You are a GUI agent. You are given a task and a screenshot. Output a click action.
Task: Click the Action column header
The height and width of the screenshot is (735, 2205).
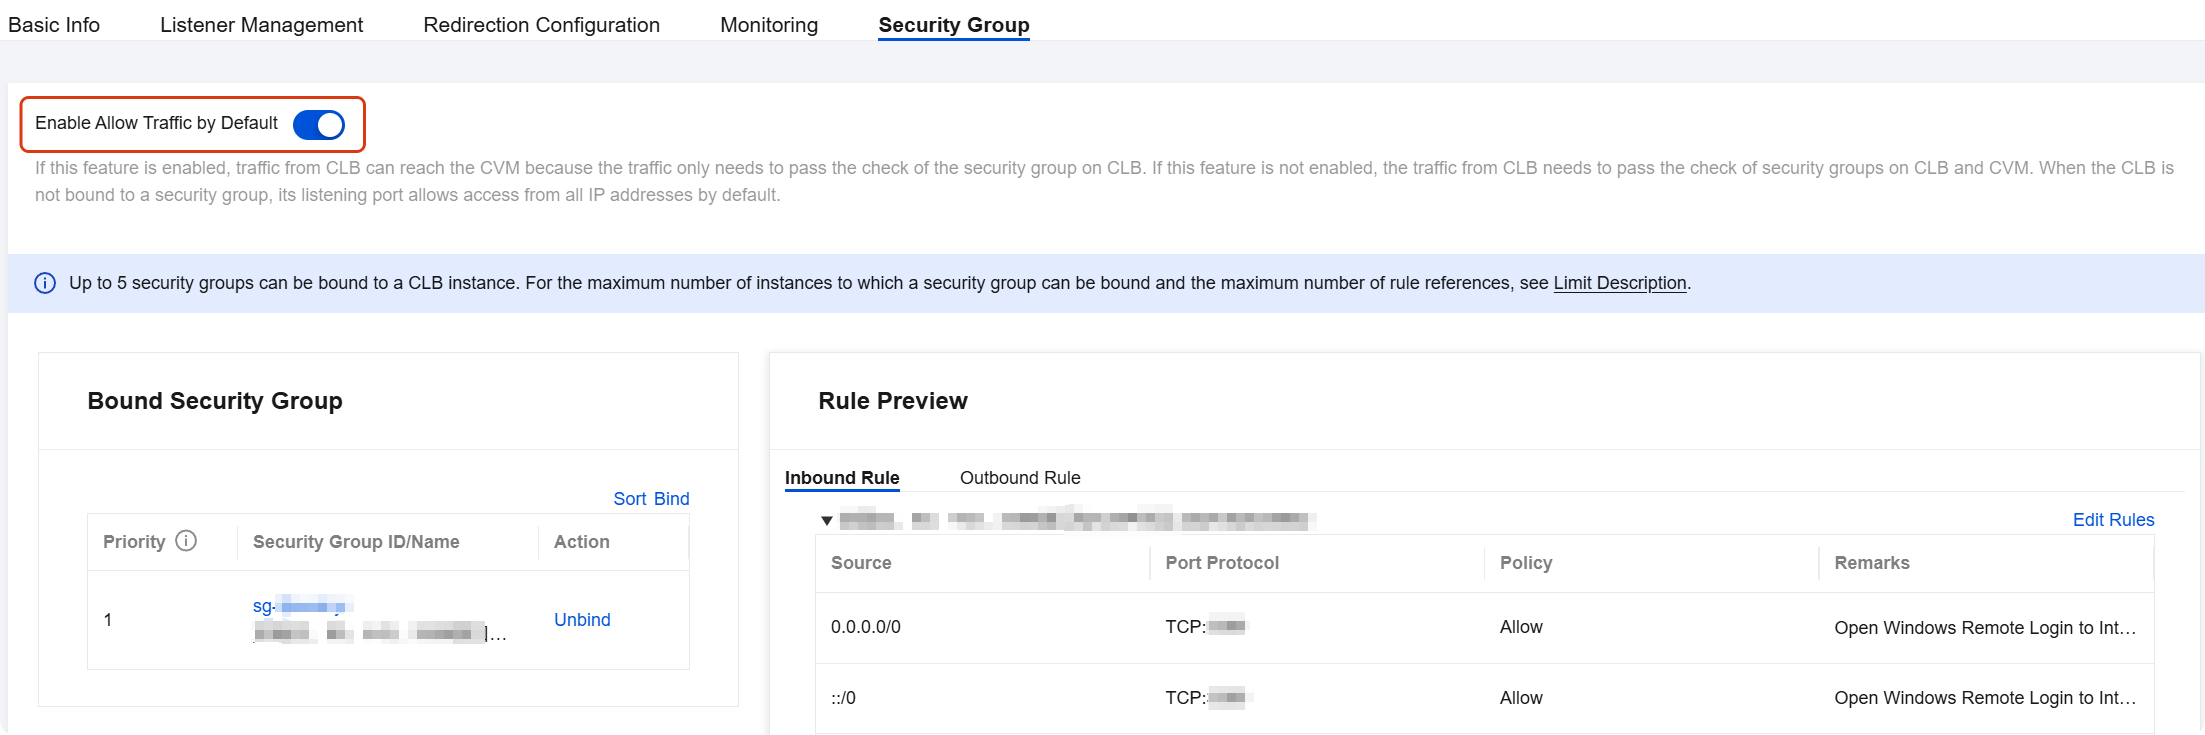tap(582, 542)
